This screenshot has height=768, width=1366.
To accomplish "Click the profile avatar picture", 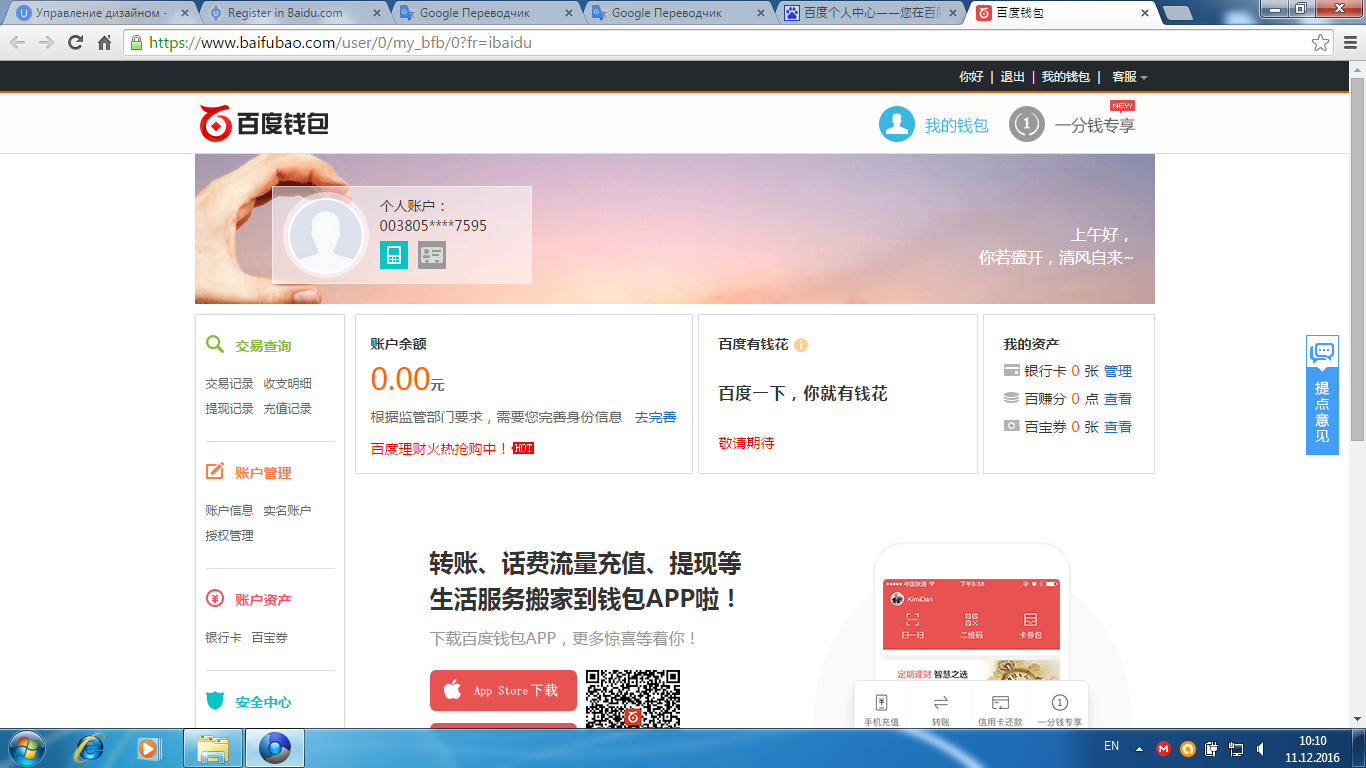I will pyautogui.click(x=326, y=237).
